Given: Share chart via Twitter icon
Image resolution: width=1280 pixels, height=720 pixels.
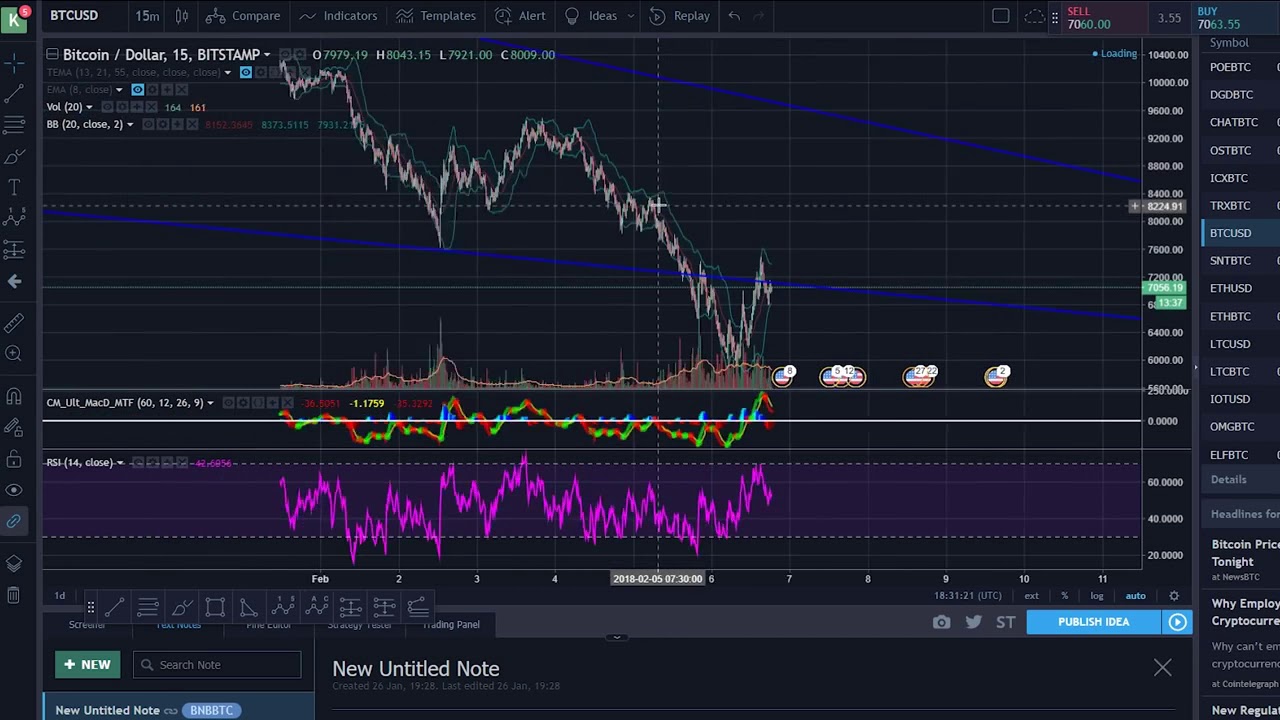Looking at the screenshot, I should 973,622.
